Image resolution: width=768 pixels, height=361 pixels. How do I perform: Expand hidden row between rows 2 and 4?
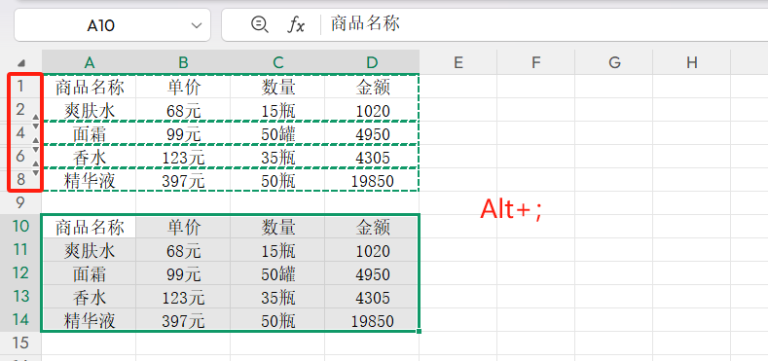point(35,121)
